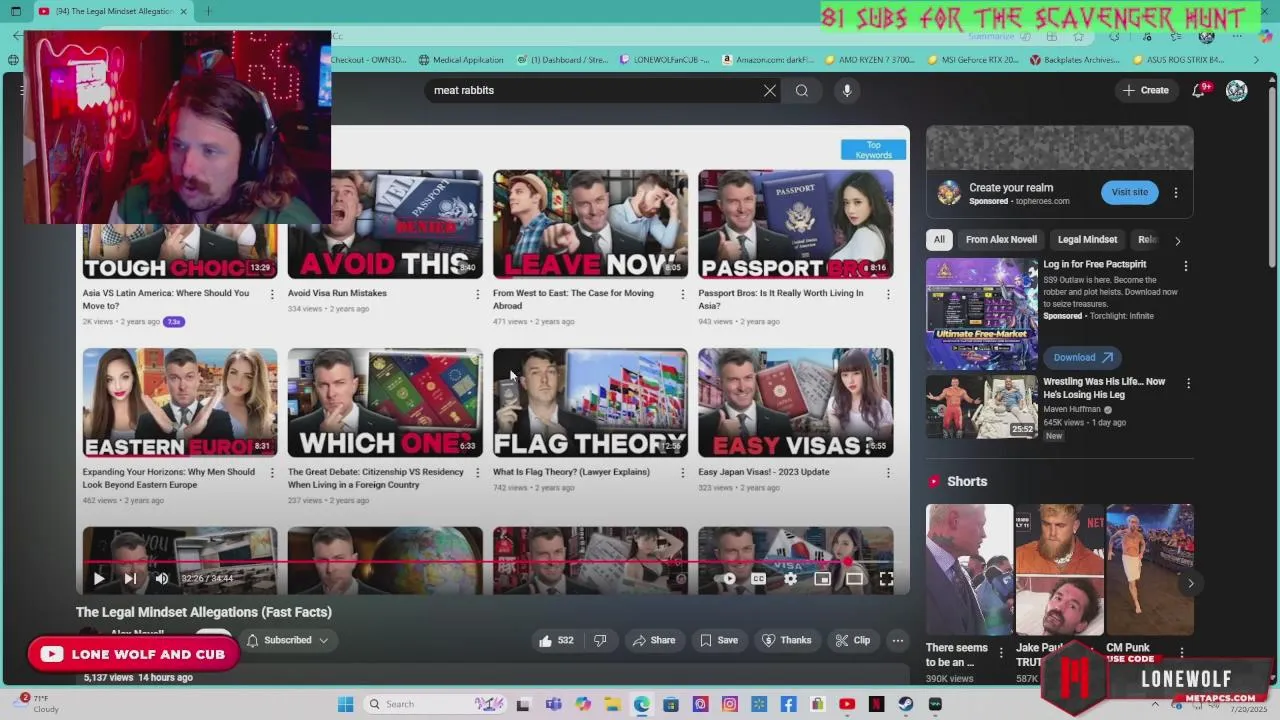Show more bookmarks chevron
Image resolution: width=1280 pixels, height=720 pixels.
(x=1256, y=60)
